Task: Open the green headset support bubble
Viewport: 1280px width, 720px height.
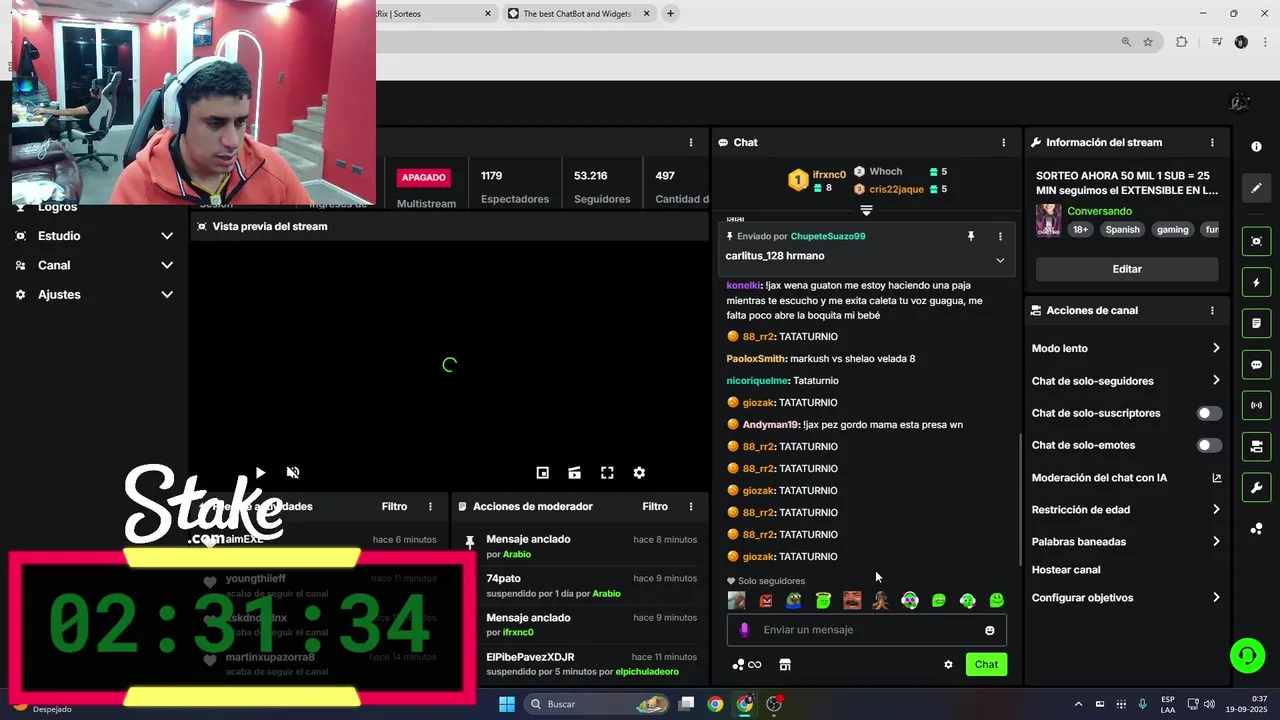Action: 1247,656
